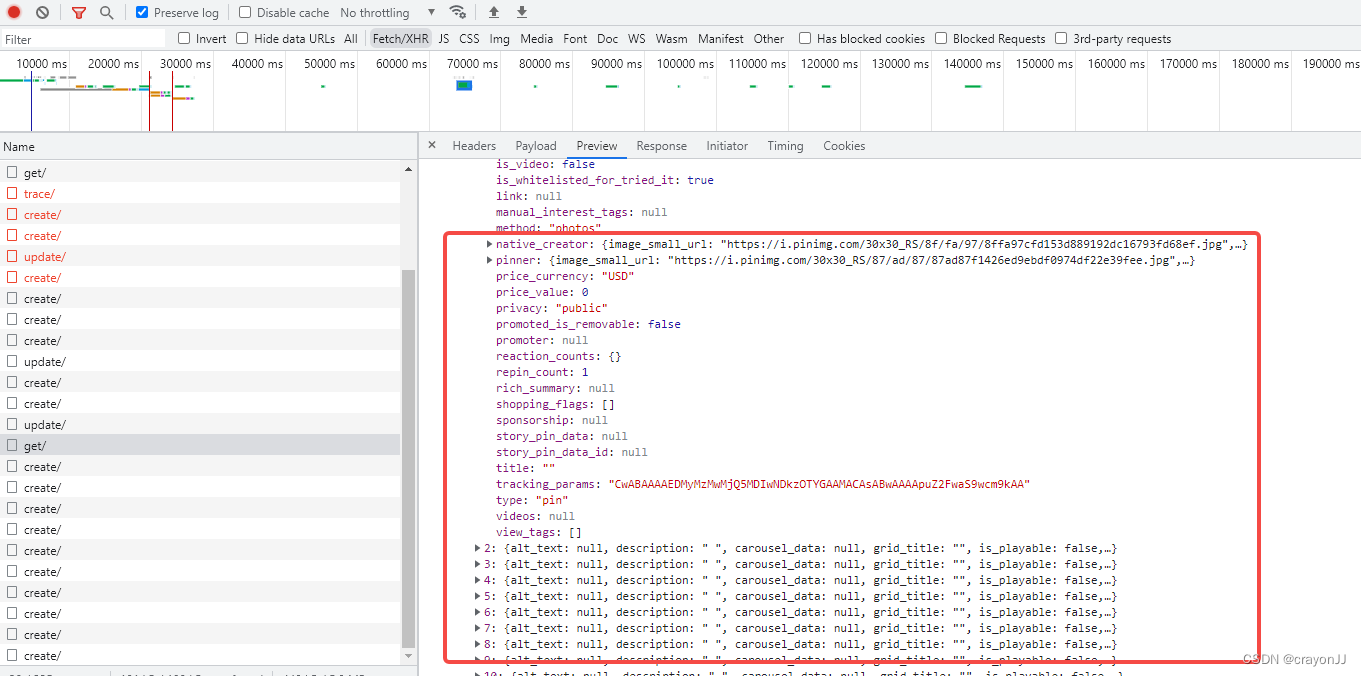Expand array item 4 in preview

477,580
